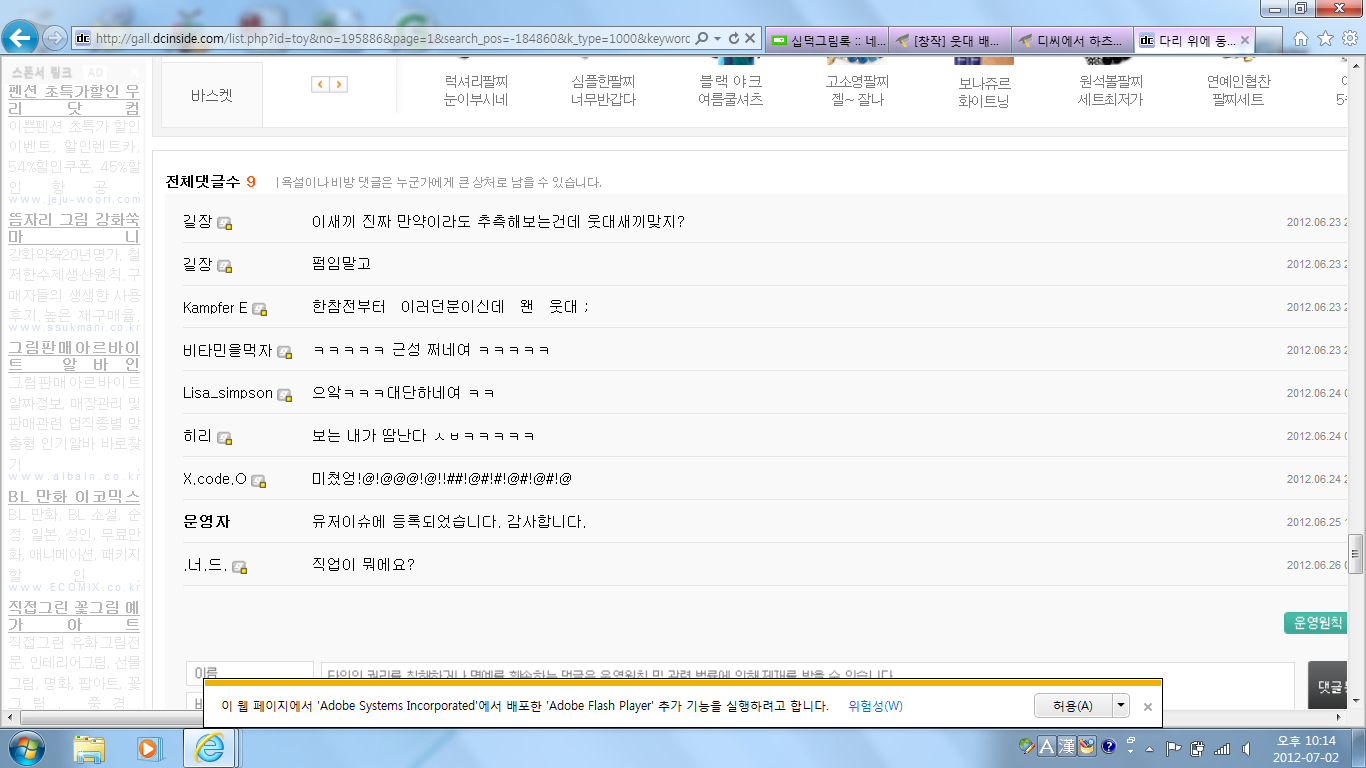Show hidden tray icons arrow
1366x768 pixels.
(x=1151, y=748)
